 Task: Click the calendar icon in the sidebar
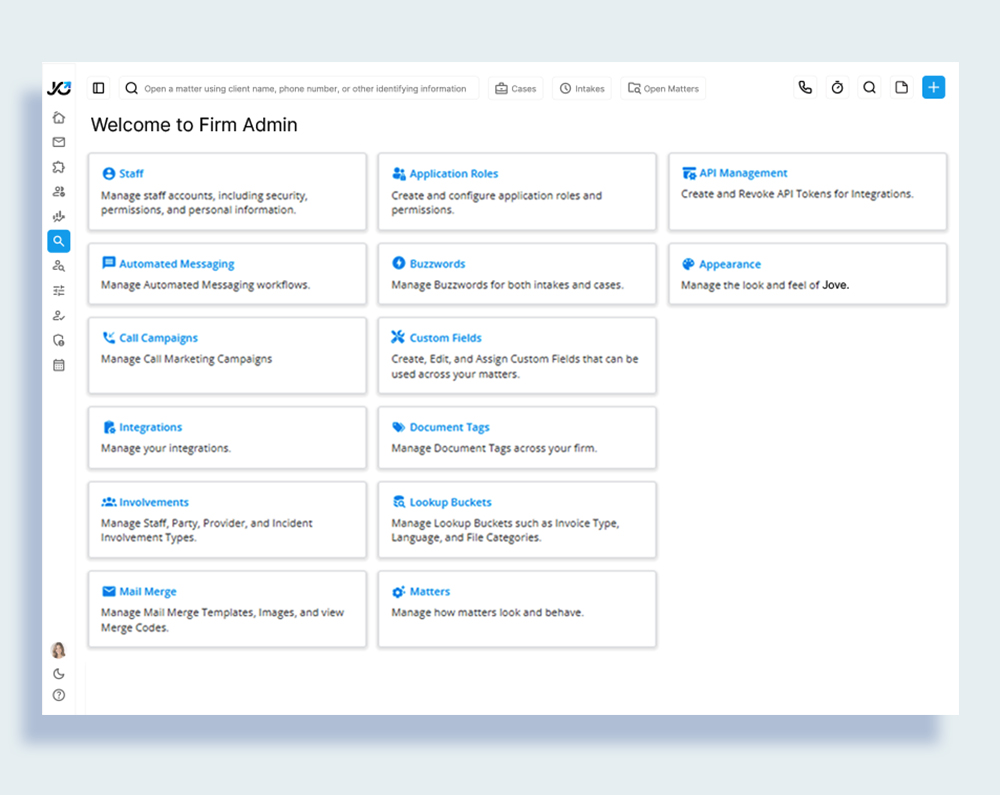point(59,365)
